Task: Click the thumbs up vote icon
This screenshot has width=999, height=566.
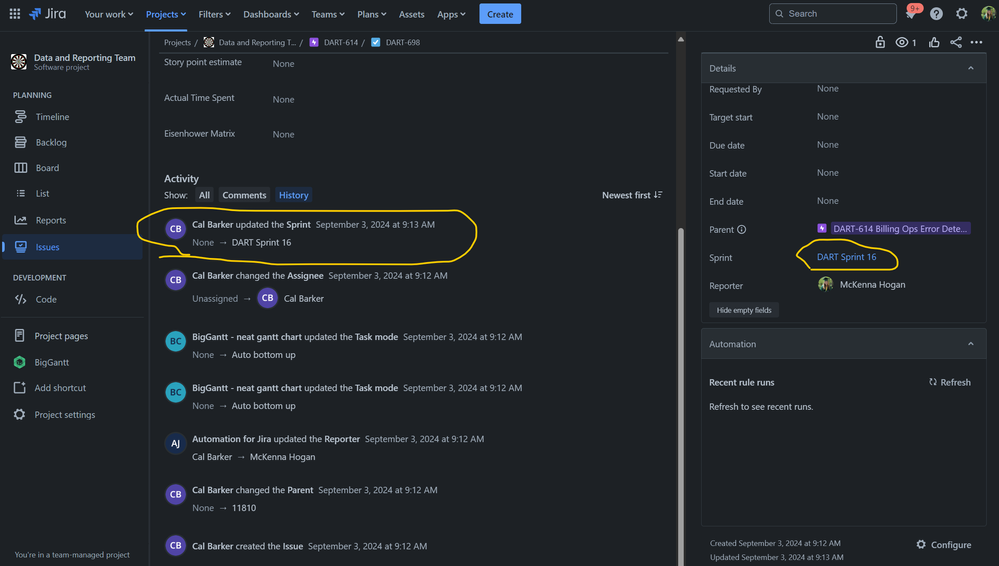Action: pyautogui.click(x=934, y=42)
